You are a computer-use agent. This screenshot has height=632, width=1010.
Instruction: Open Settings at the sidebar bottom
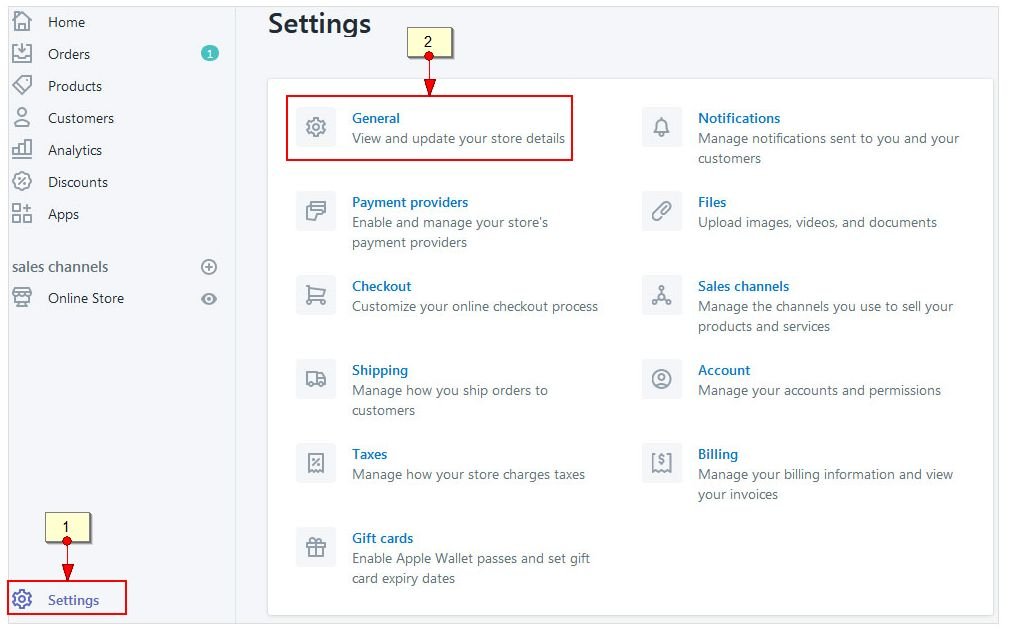click(73, 600)
